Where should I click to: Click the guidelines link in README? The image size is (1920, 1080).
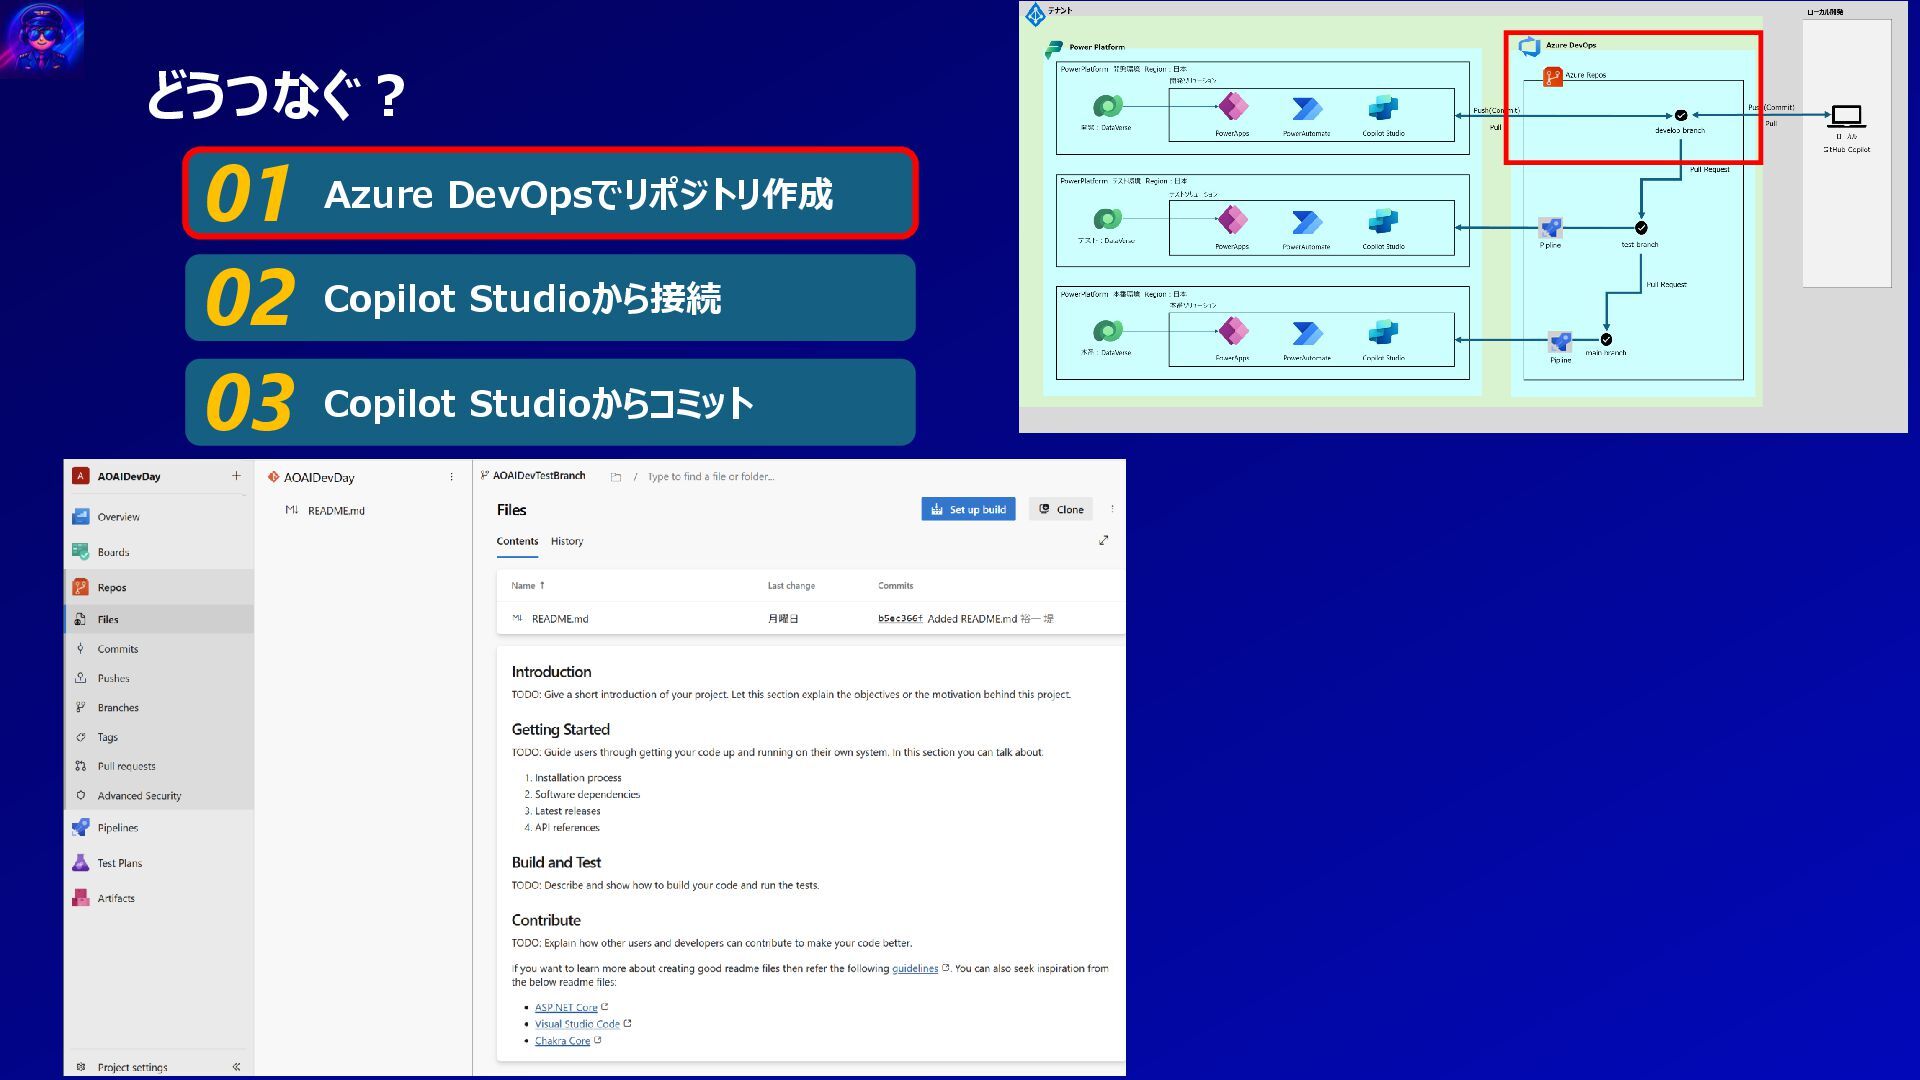pos(915,968)
